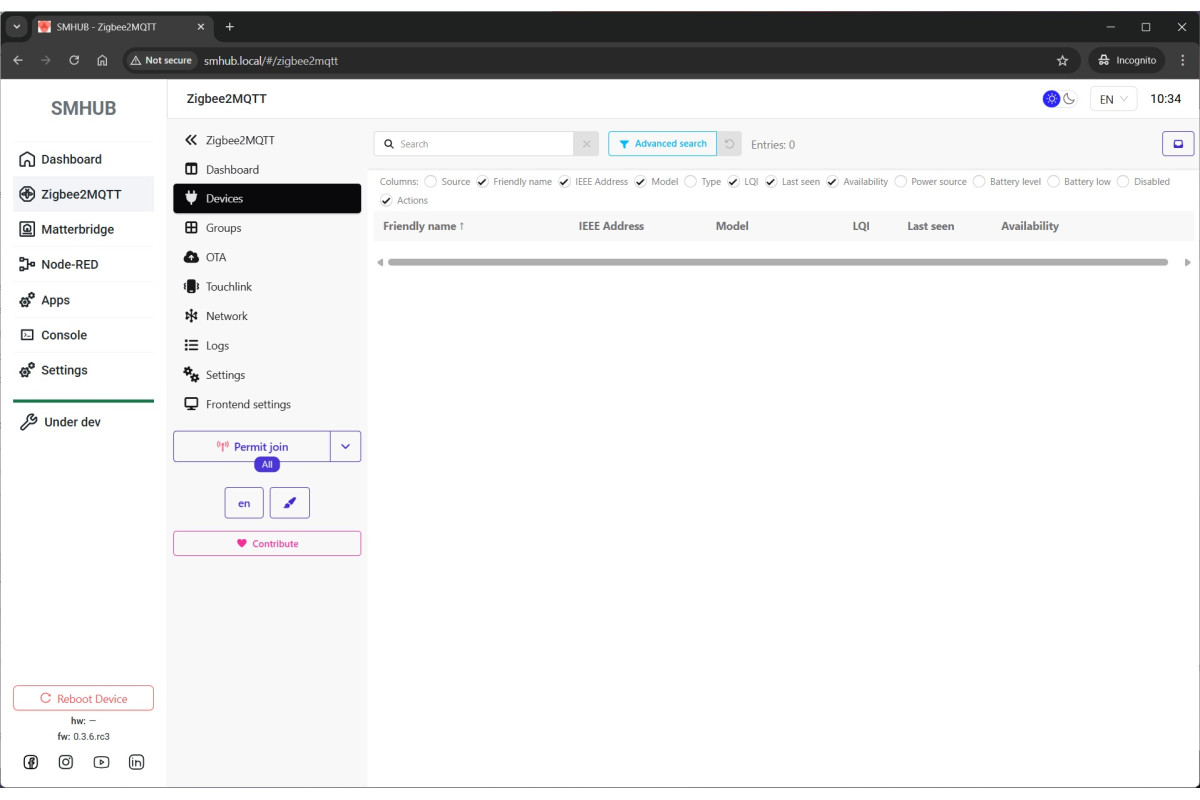
Task: Enable the Source column checkbox
Action: click(x=431, y=182)
